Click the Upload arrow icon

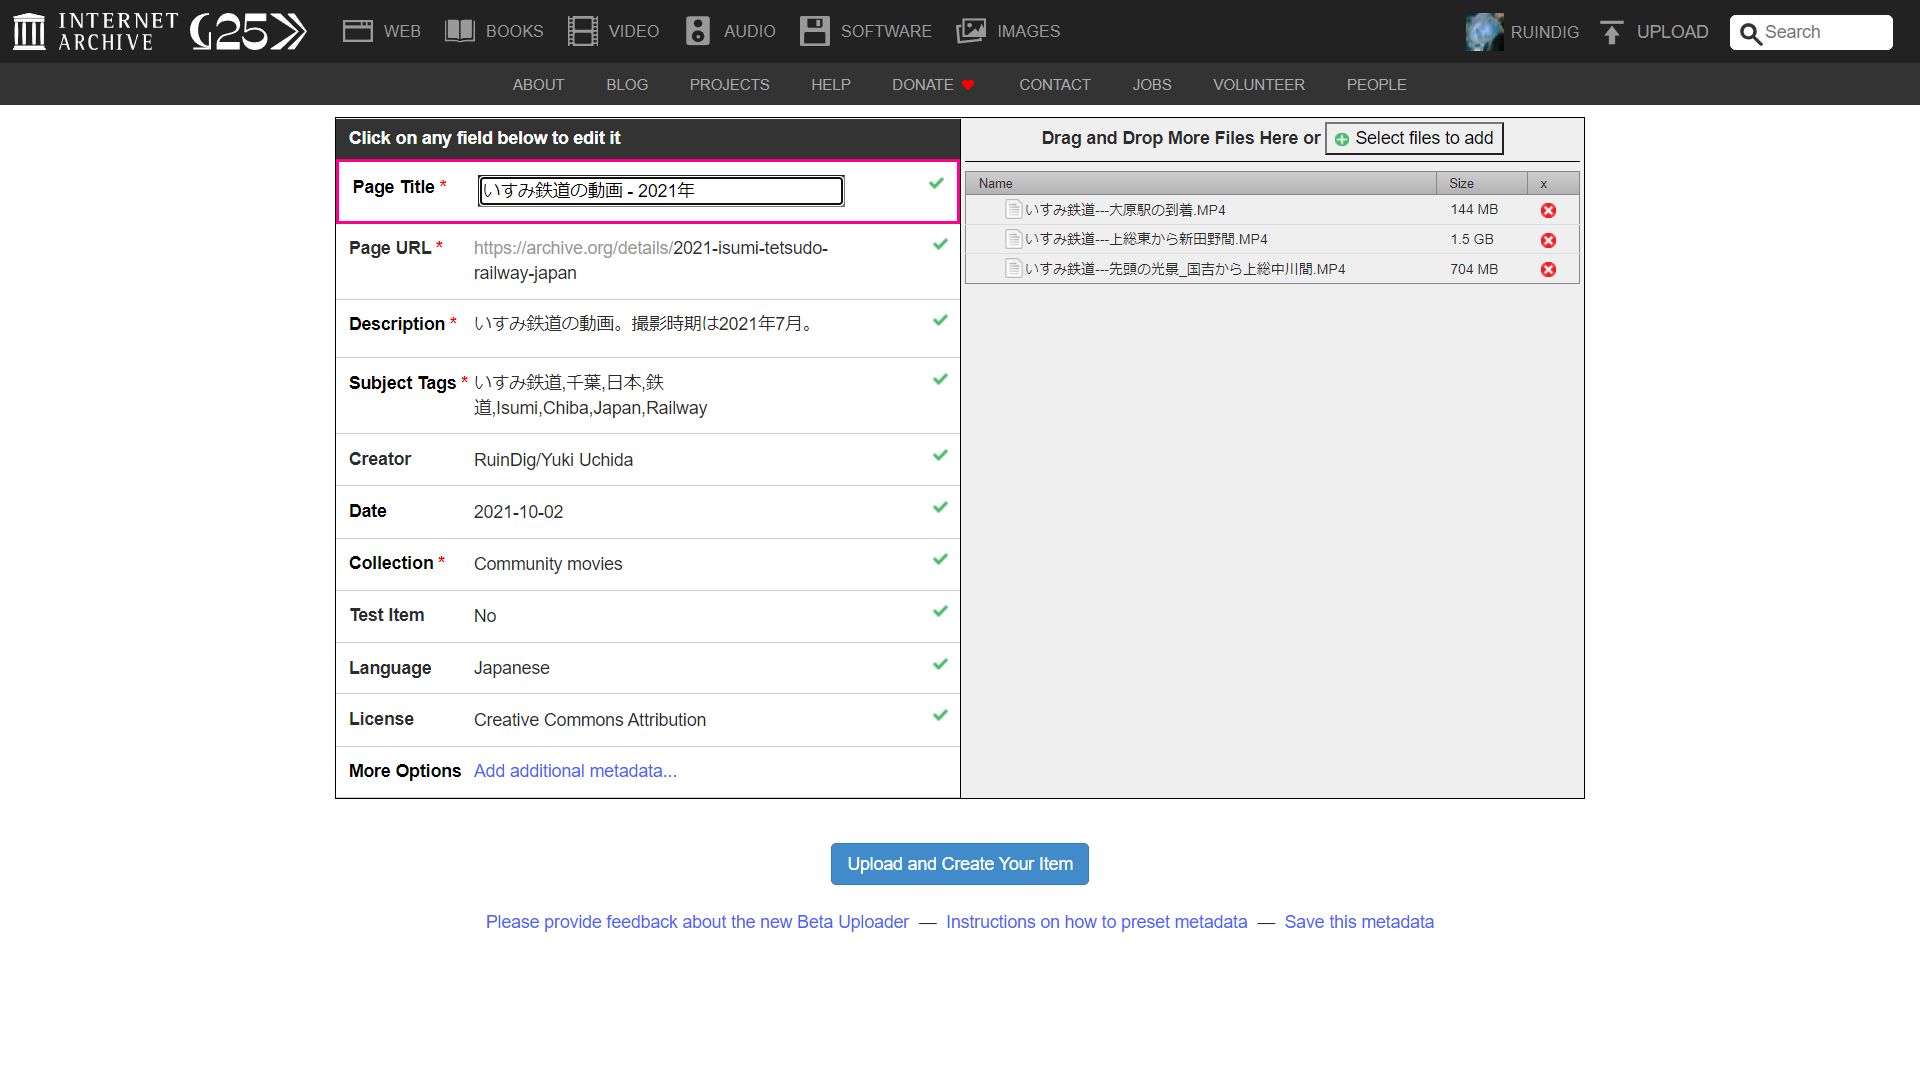(1611, 32)
